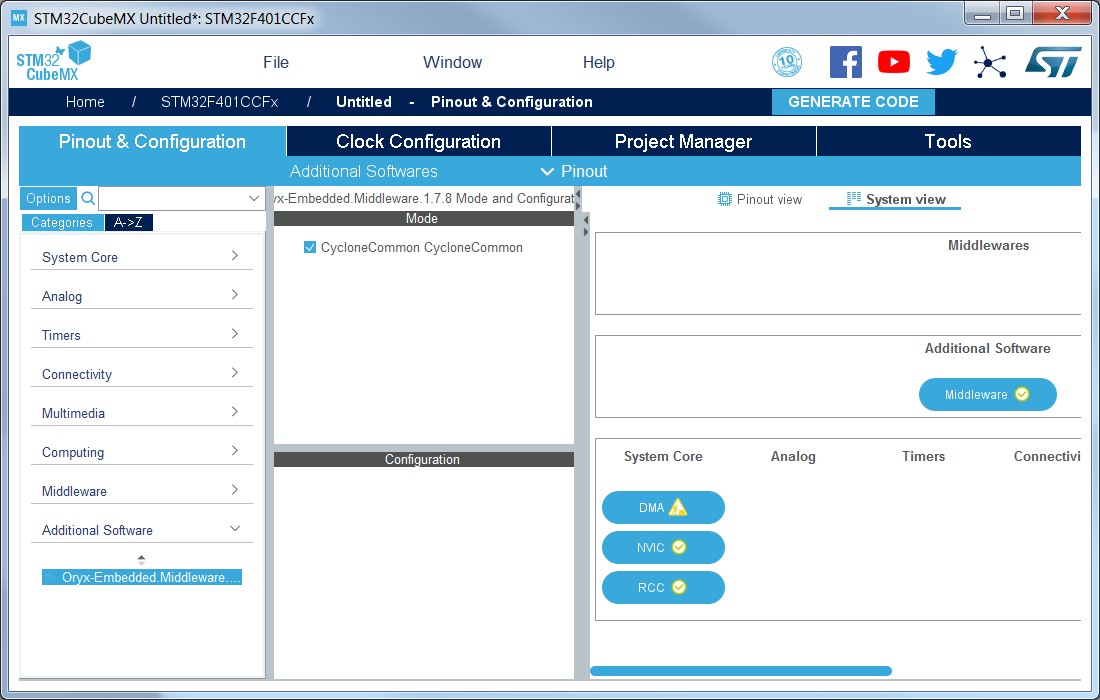This screenshot has height=700, width=1100.
Task: Click the DMA warning triangle icon
Action: click(x=678, y=507)
